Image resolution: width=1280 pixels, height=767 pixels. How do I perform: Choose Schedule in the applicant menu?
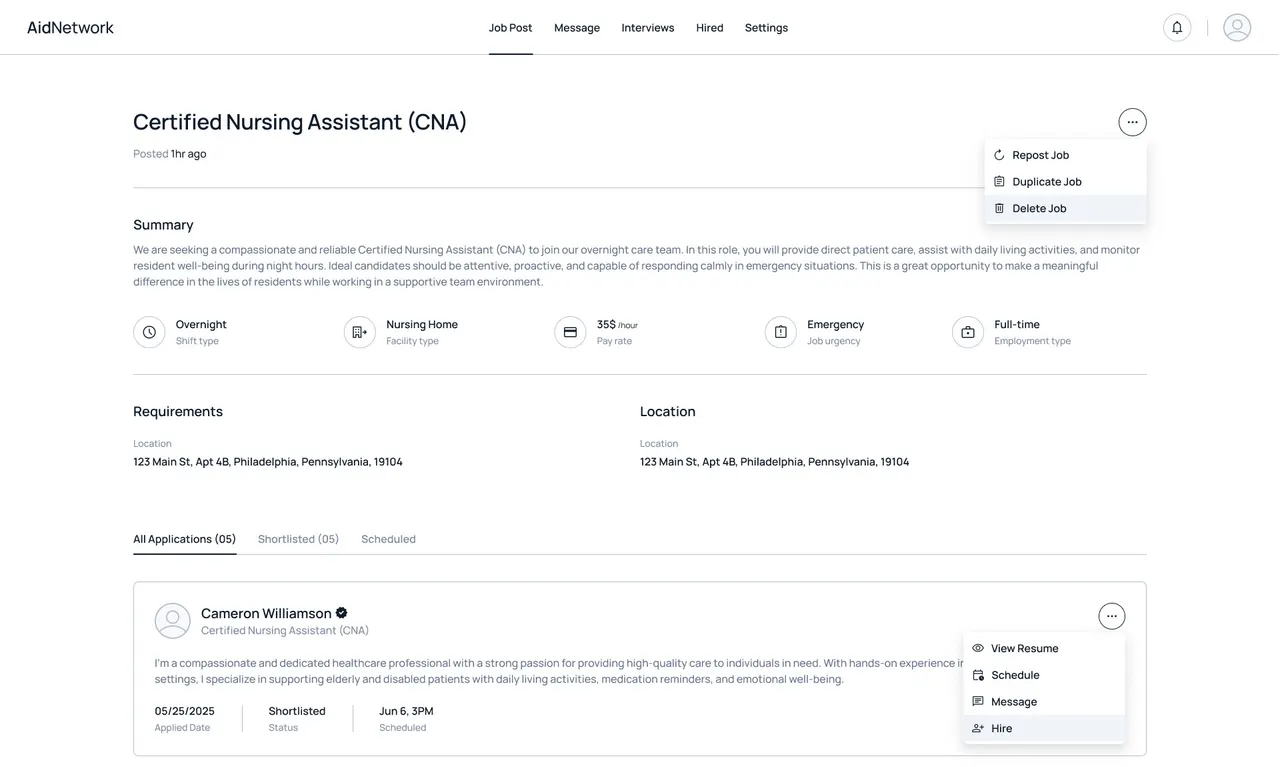tap(1044, 675)
